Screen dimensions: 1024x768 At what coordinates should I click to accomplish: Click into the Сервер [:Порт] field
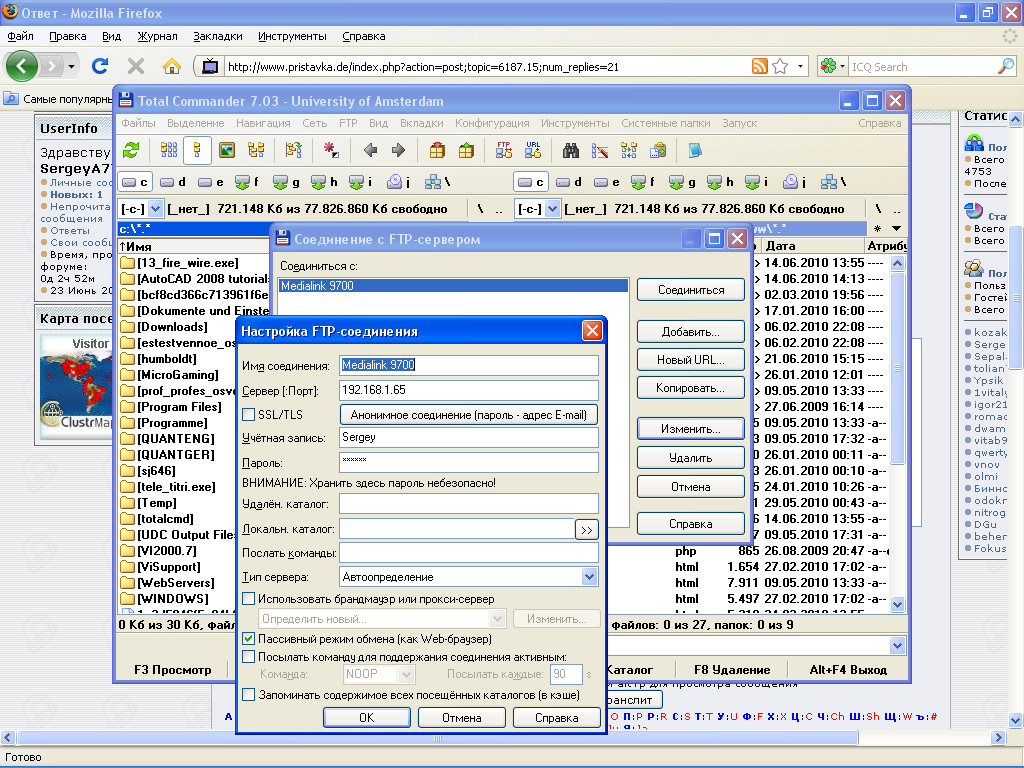(x=468, y=390)
